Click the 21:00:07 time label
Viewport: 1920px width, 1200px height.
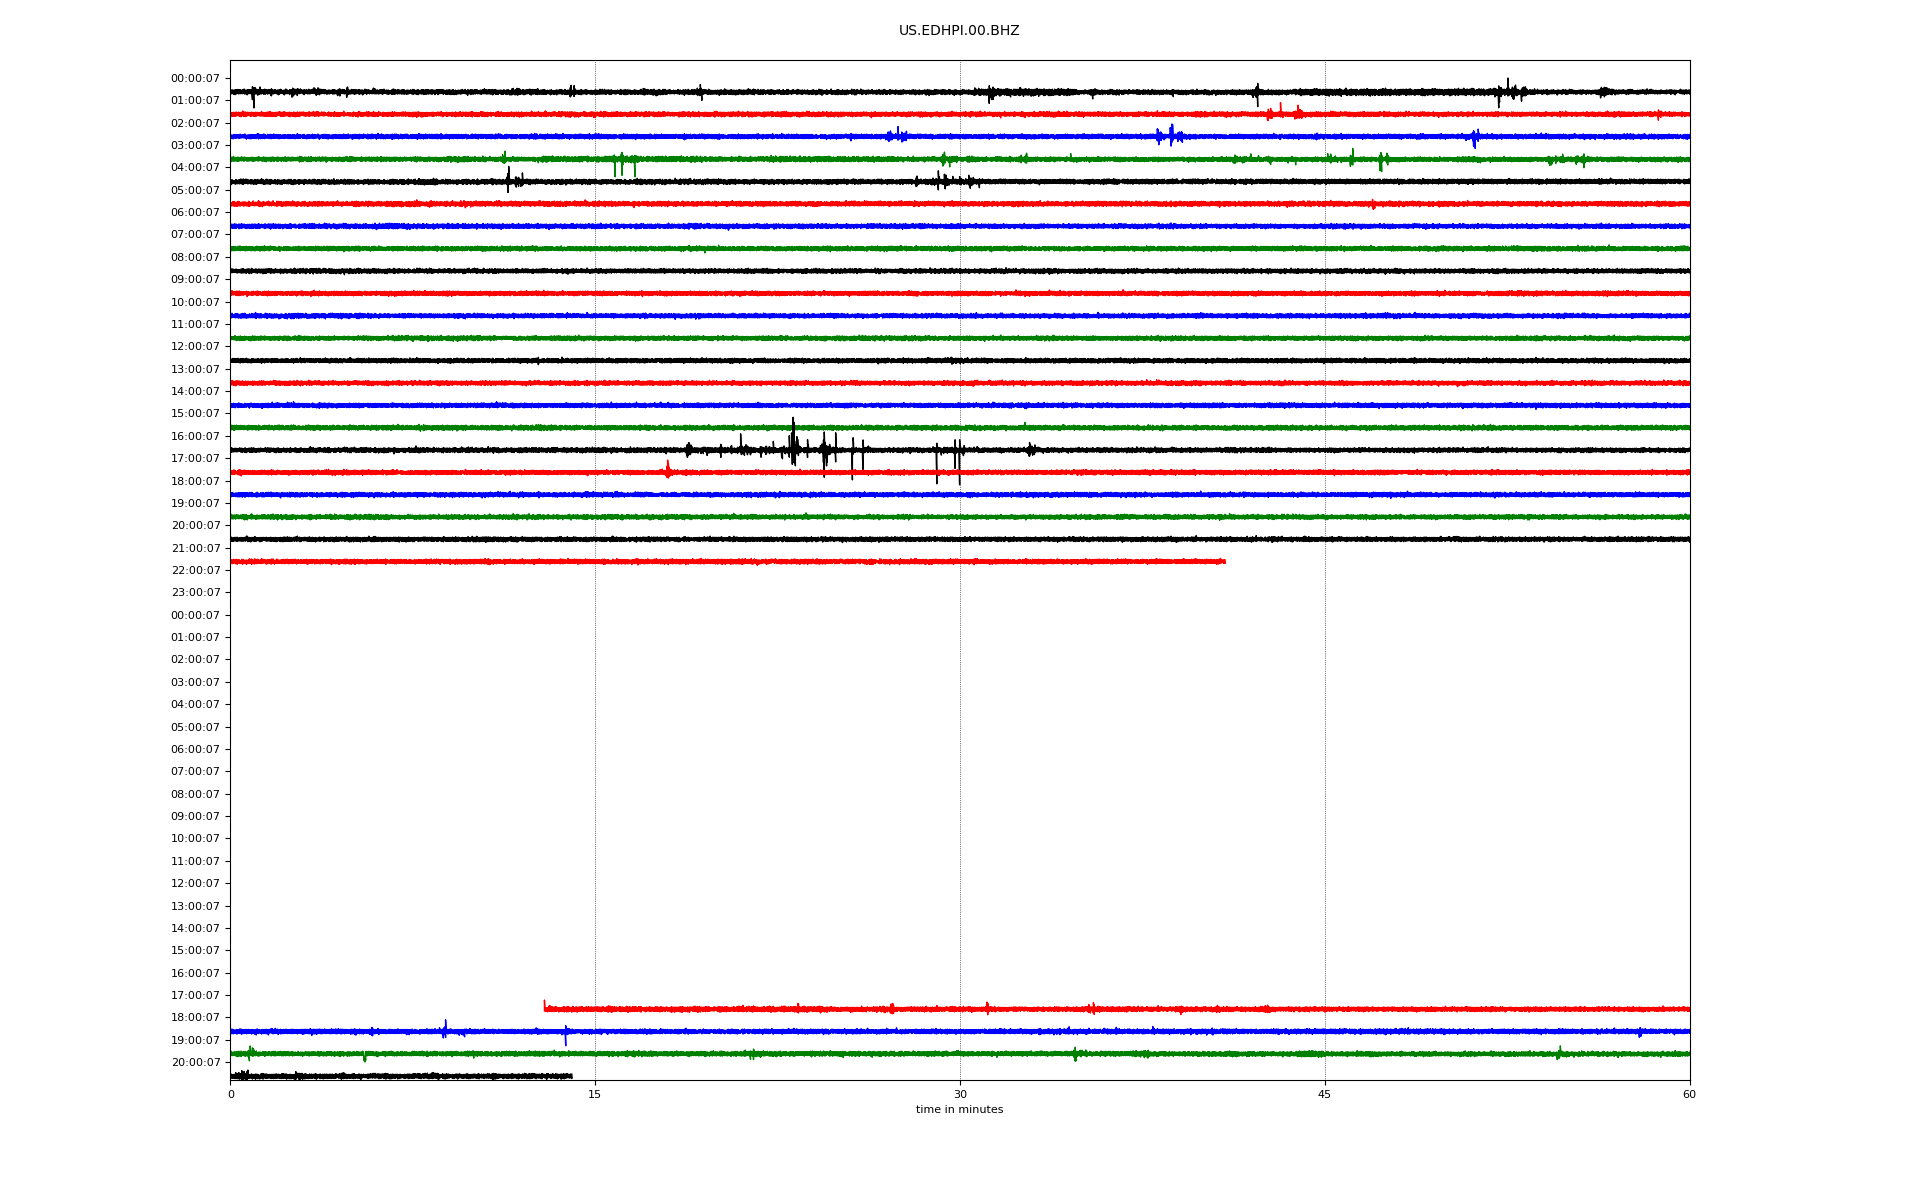point(195,548)
